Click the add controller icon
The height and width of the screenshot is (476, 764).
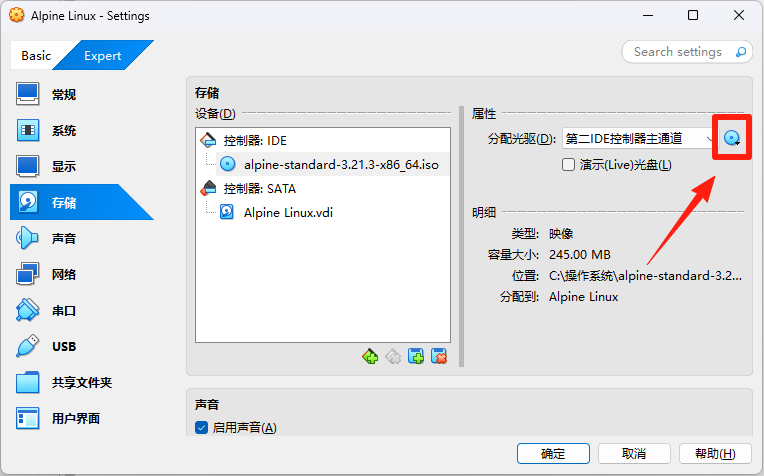(370, 357)
